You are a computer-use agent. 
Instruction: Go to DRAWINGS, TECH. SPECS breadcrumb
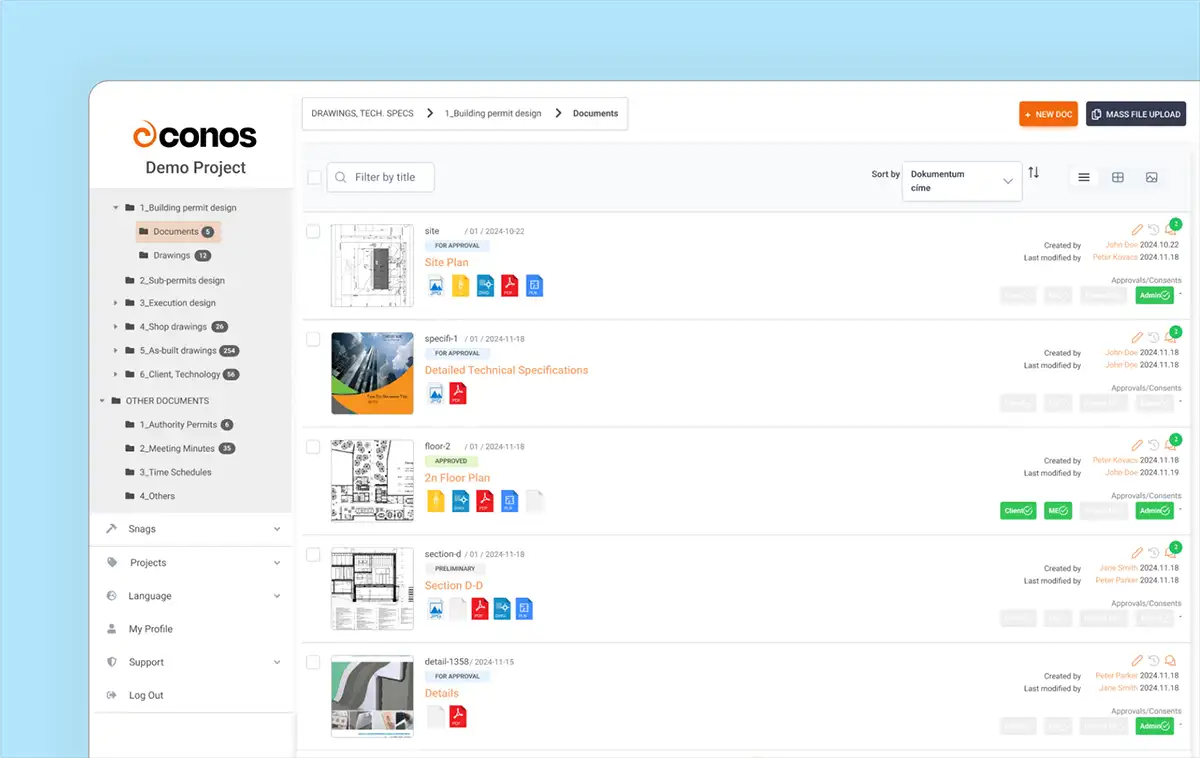coord(362,113)
